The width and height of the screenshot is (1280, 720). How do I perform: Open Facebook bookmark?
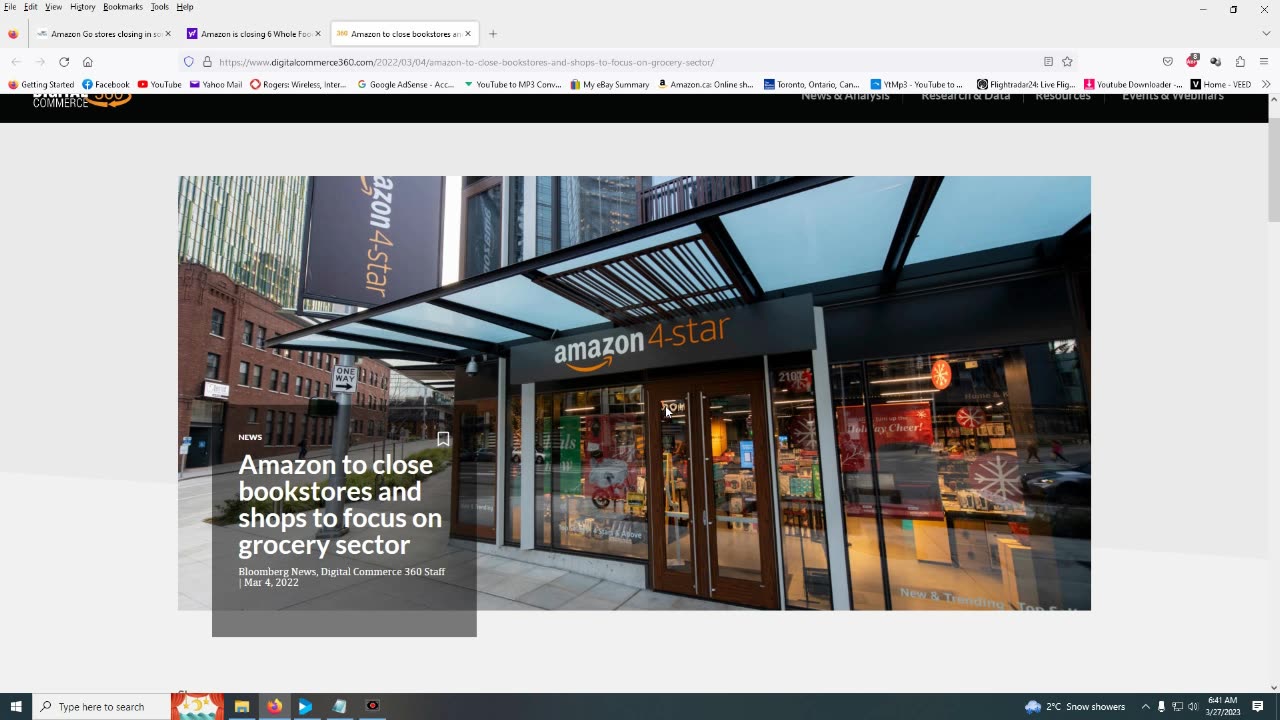click(106, 84)
